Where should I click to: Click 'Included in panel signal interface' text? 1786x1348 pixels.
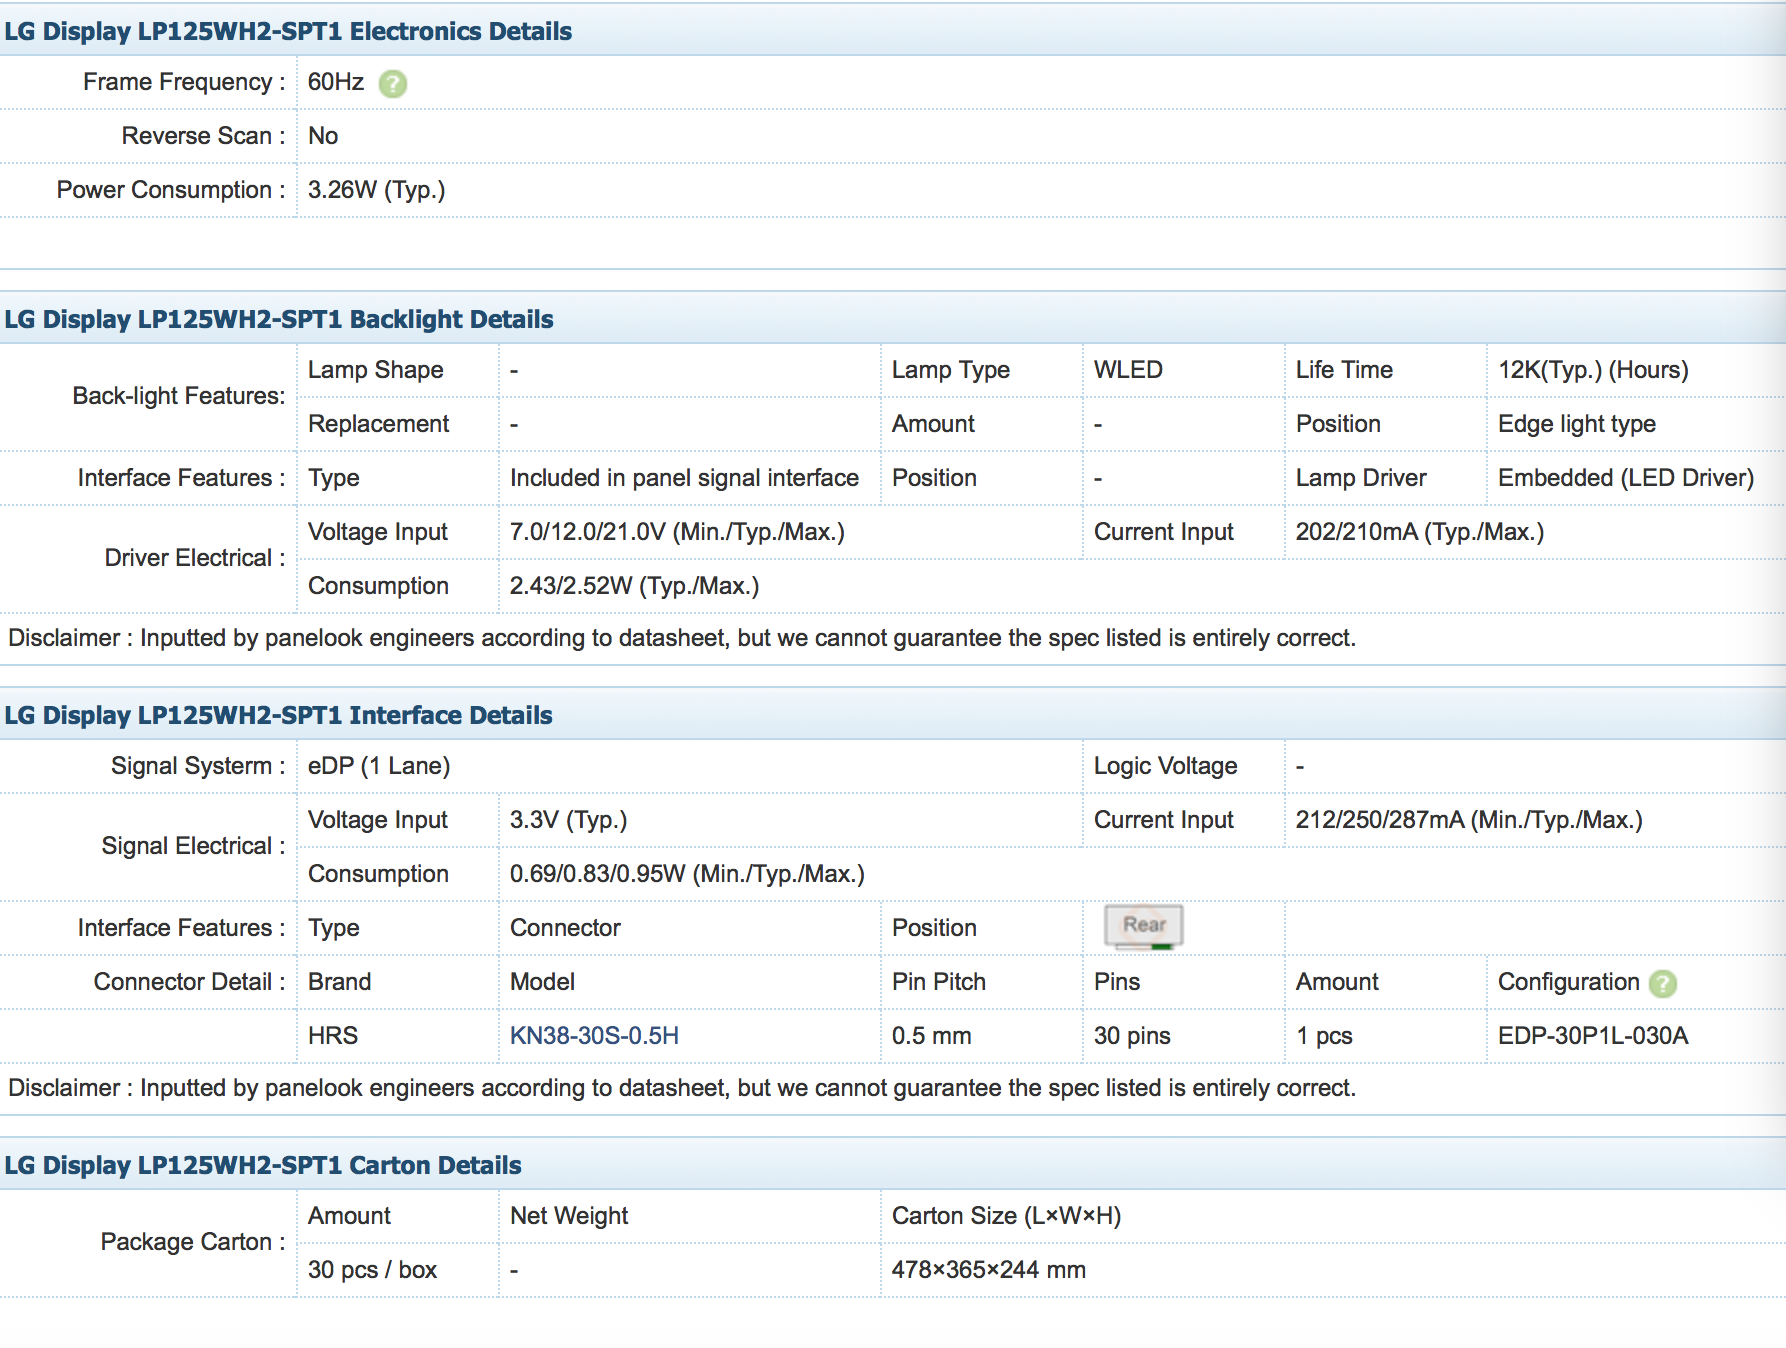coord(684,478)
